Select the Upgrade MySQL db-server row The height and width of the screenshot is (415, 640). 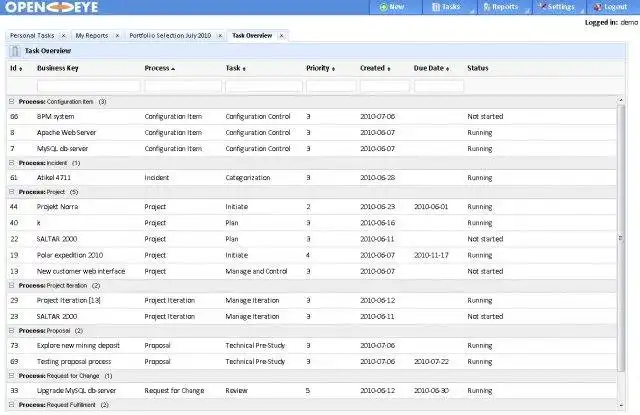[312, 391]
